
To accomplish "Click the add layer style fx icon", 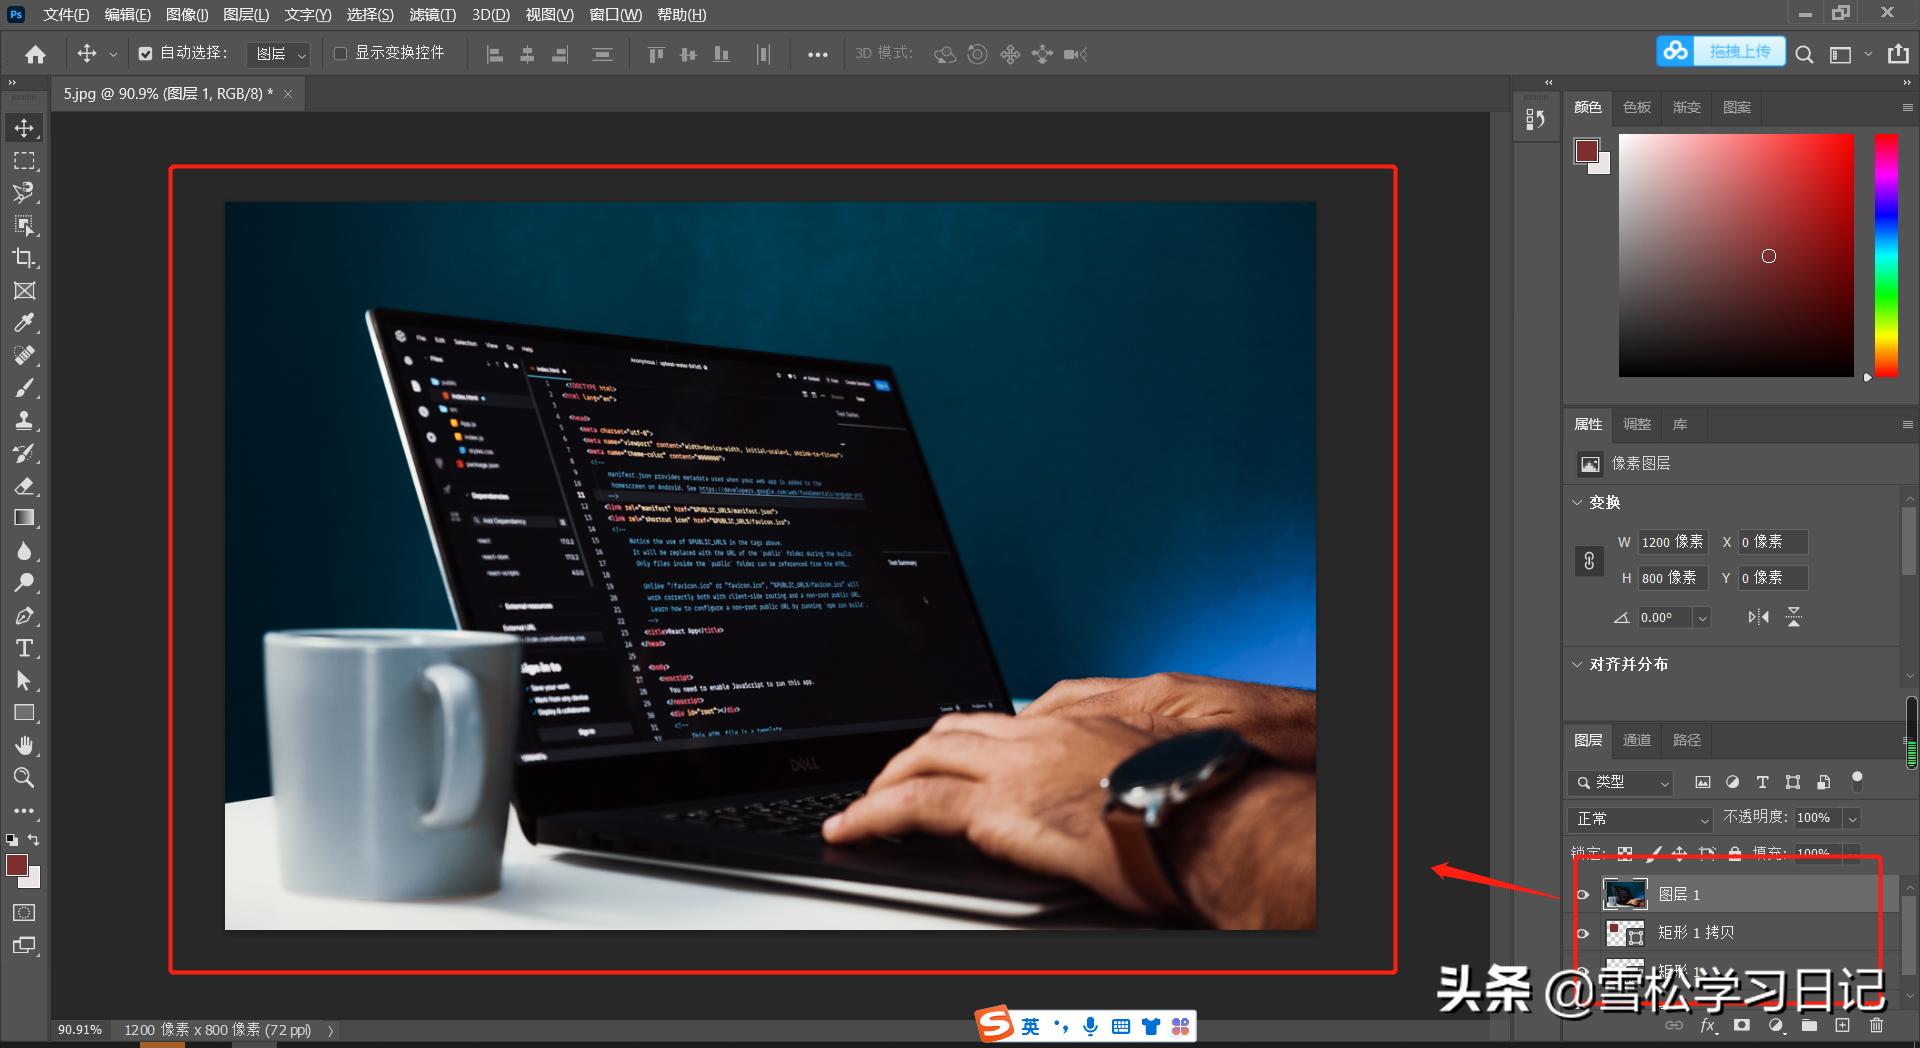I will point(1708,1025).
